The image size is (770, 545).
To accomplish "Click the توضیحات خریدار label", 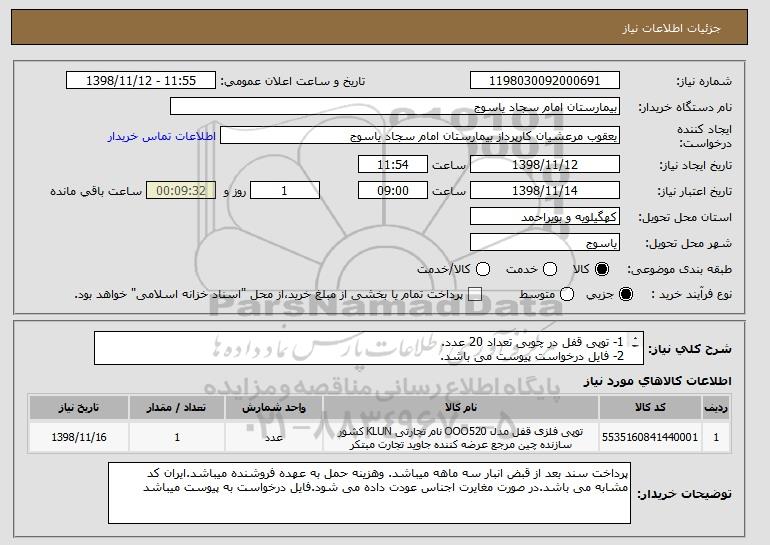I will point(684,494).
